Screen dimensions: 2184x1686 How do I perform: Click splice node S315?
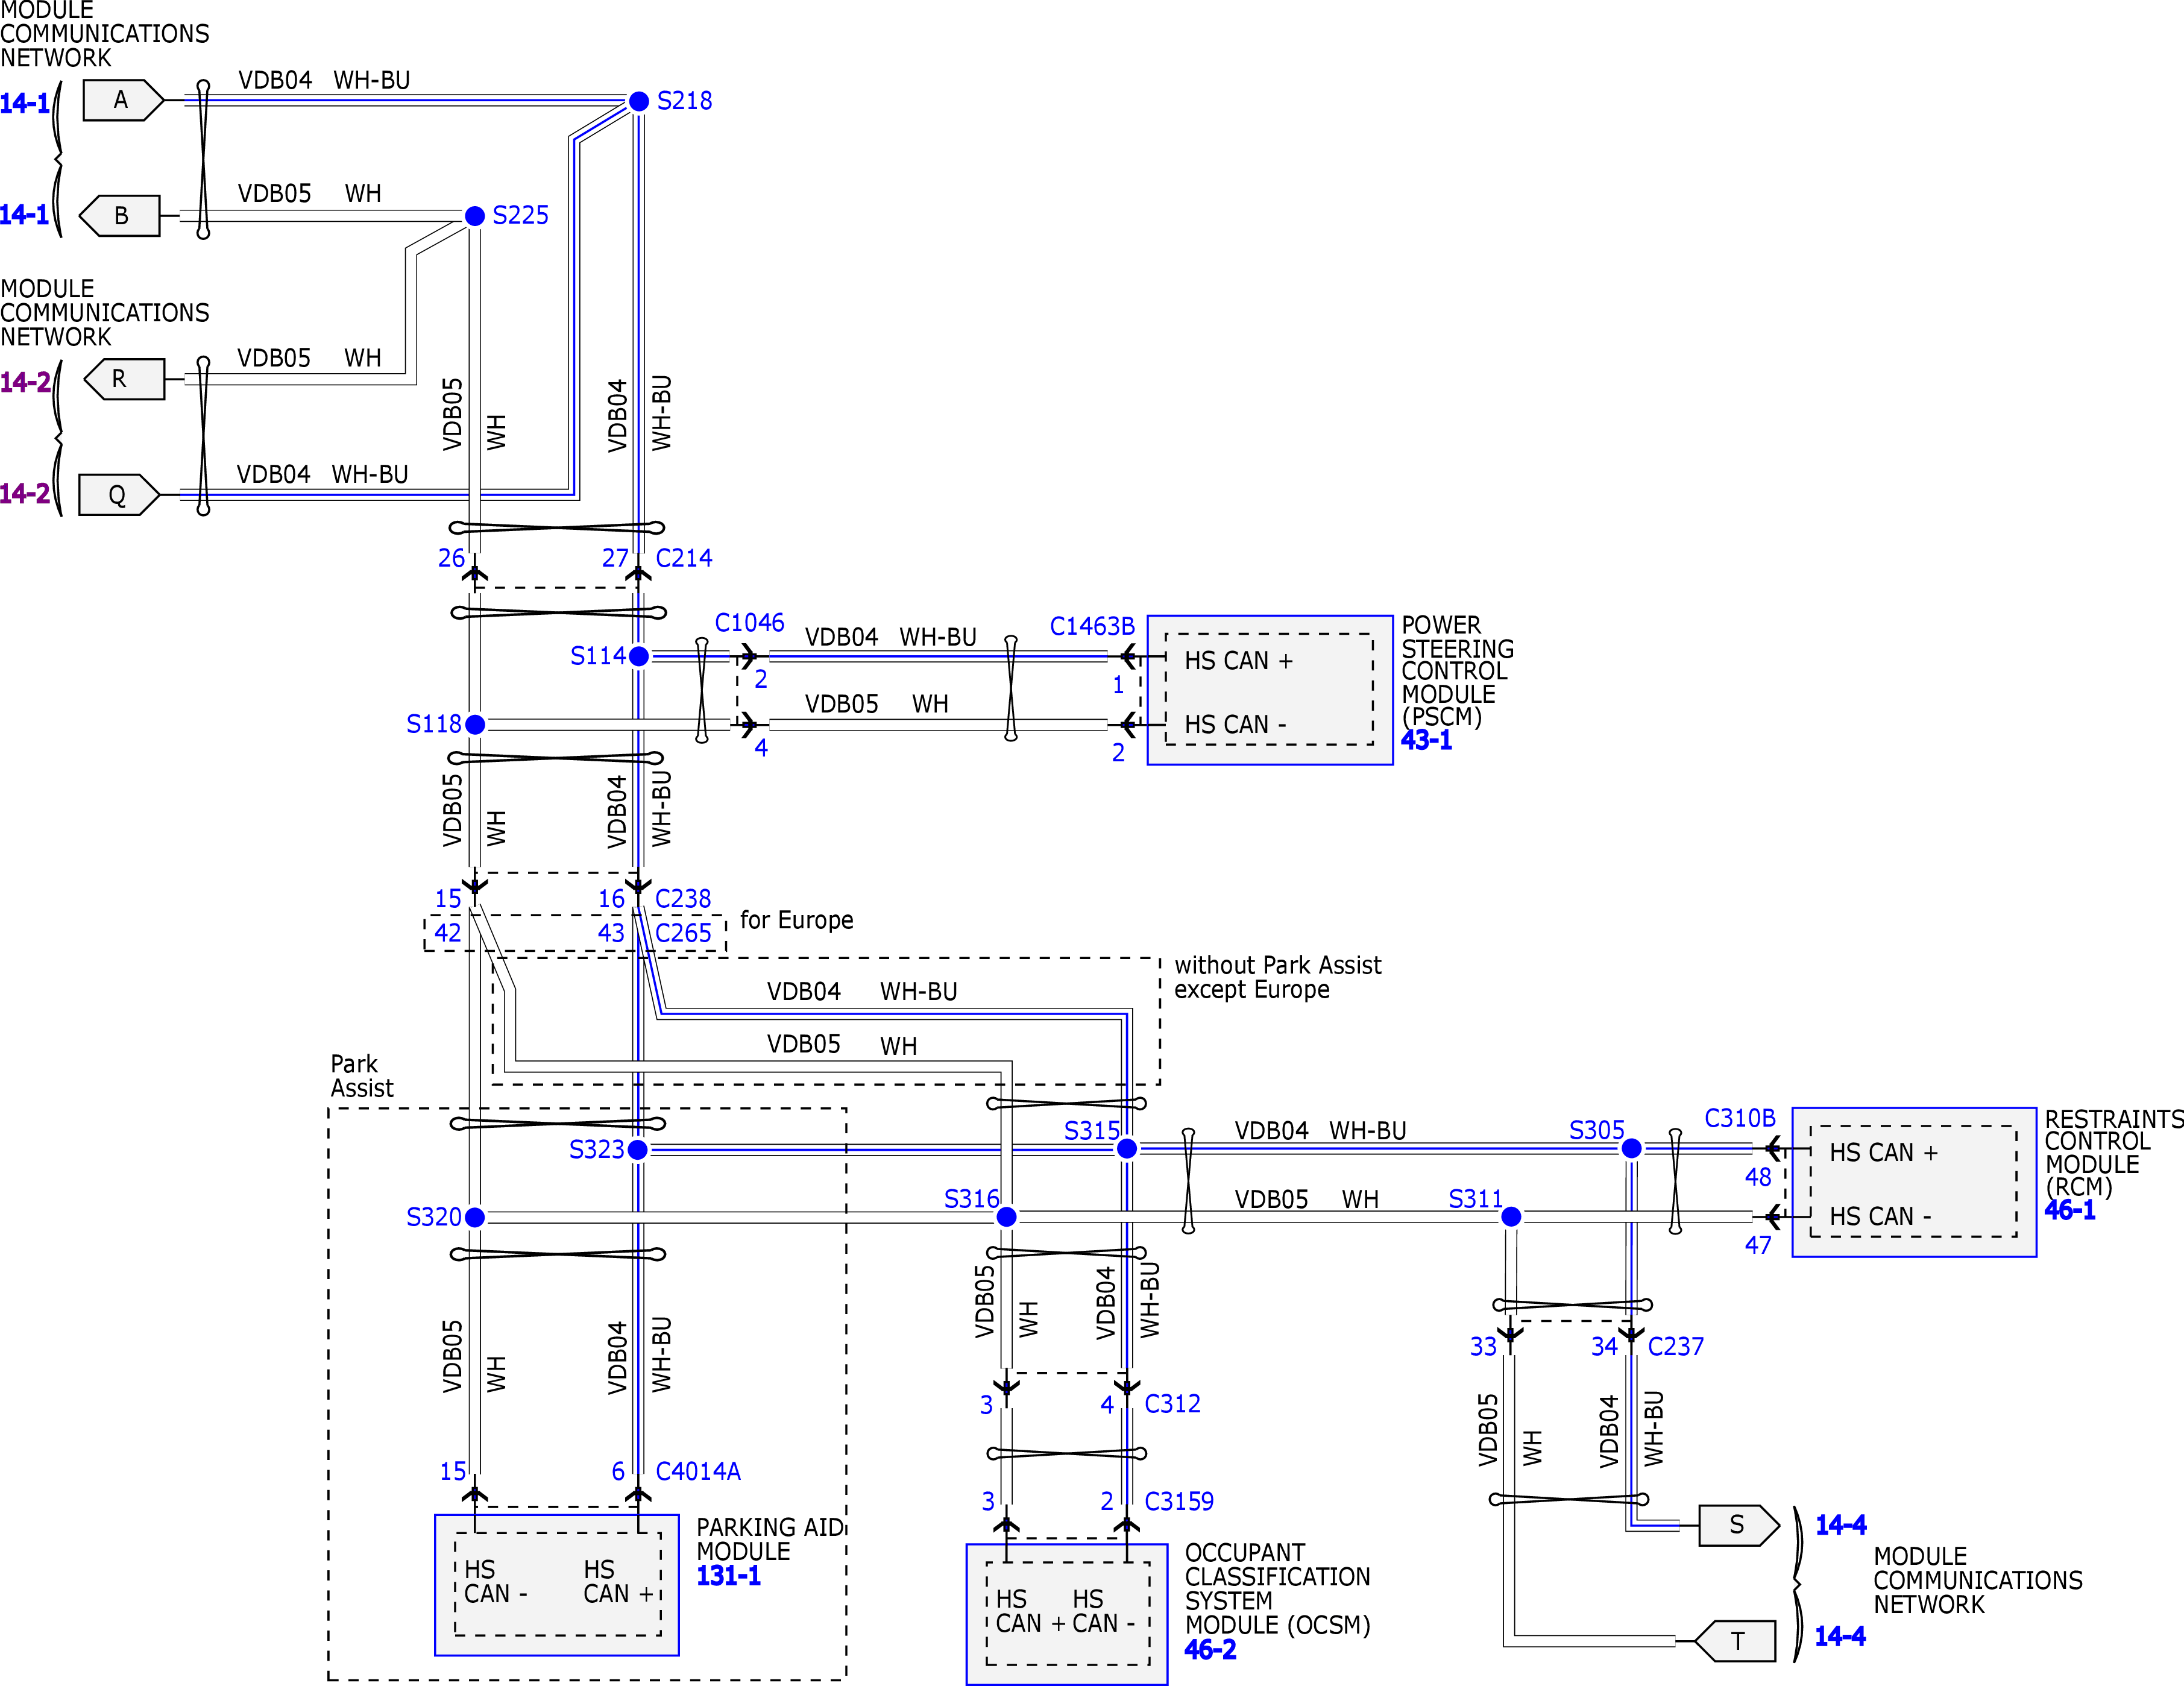1127,1149
